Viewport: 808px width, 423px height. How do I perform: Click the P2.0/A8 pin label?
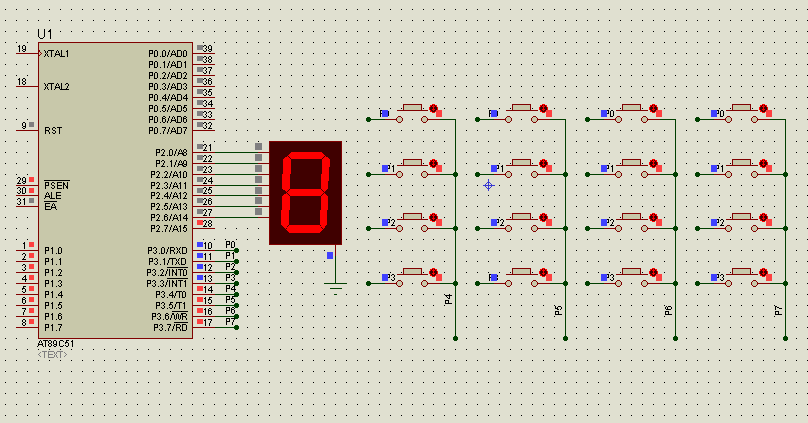tap(171, 153)
